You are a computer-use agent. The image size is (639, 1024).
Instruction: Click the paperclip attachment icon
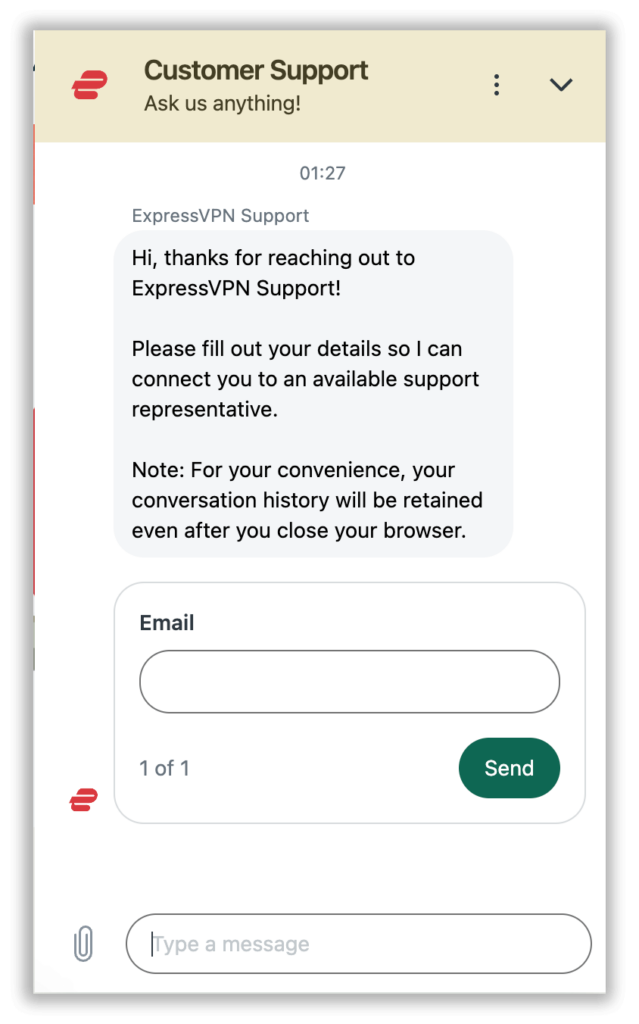84,943
